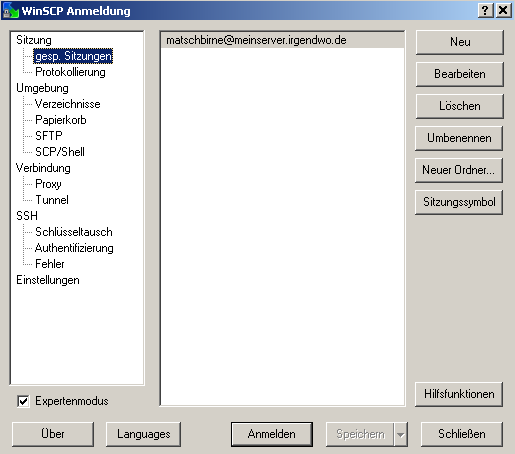Screen dimensions: 515x454
Task: Select the SCP/Shell tree entry
Action: click(x=60, y=152)
